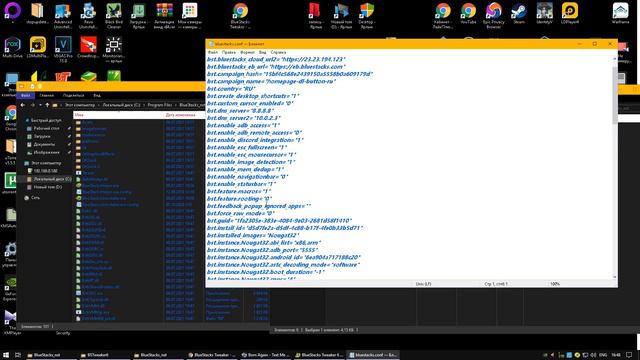
Task: Switch to bluestacks.conf Notepad taskbar button
Action: [372, 355]
